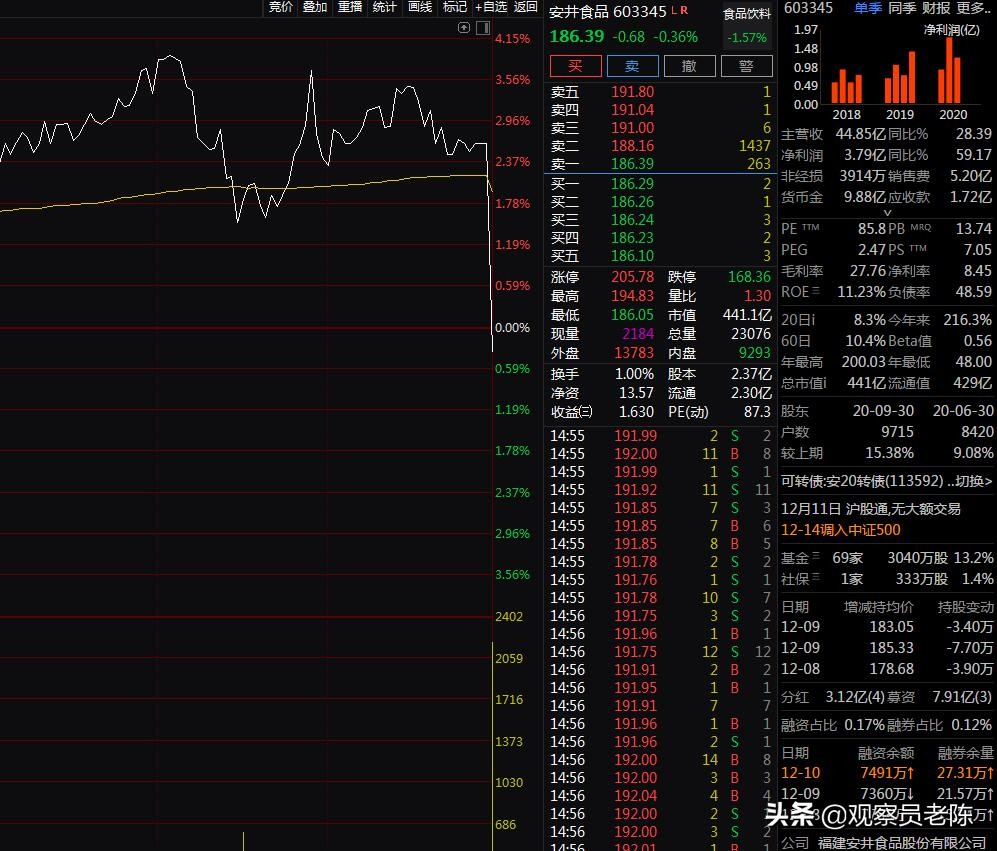Click 标记 to mark the stock

click(455, 7)
